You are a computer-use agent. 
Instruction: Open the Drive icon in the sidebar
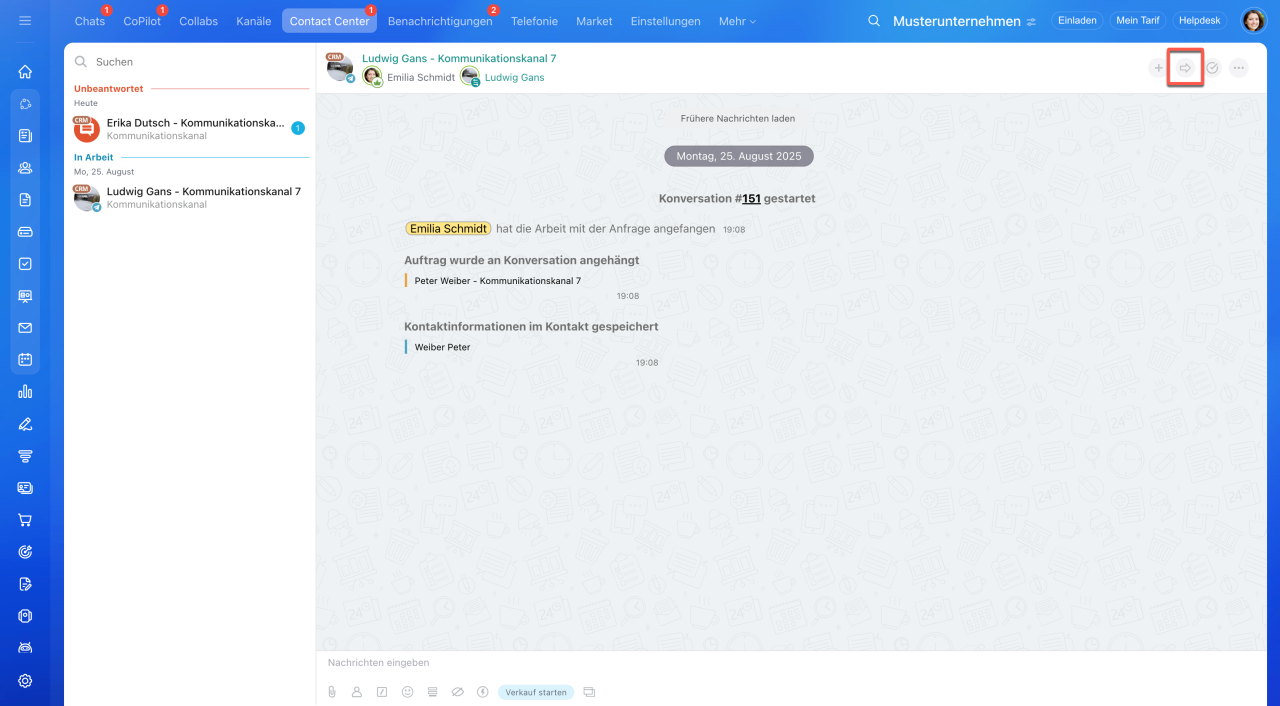[x=25, y=232]
